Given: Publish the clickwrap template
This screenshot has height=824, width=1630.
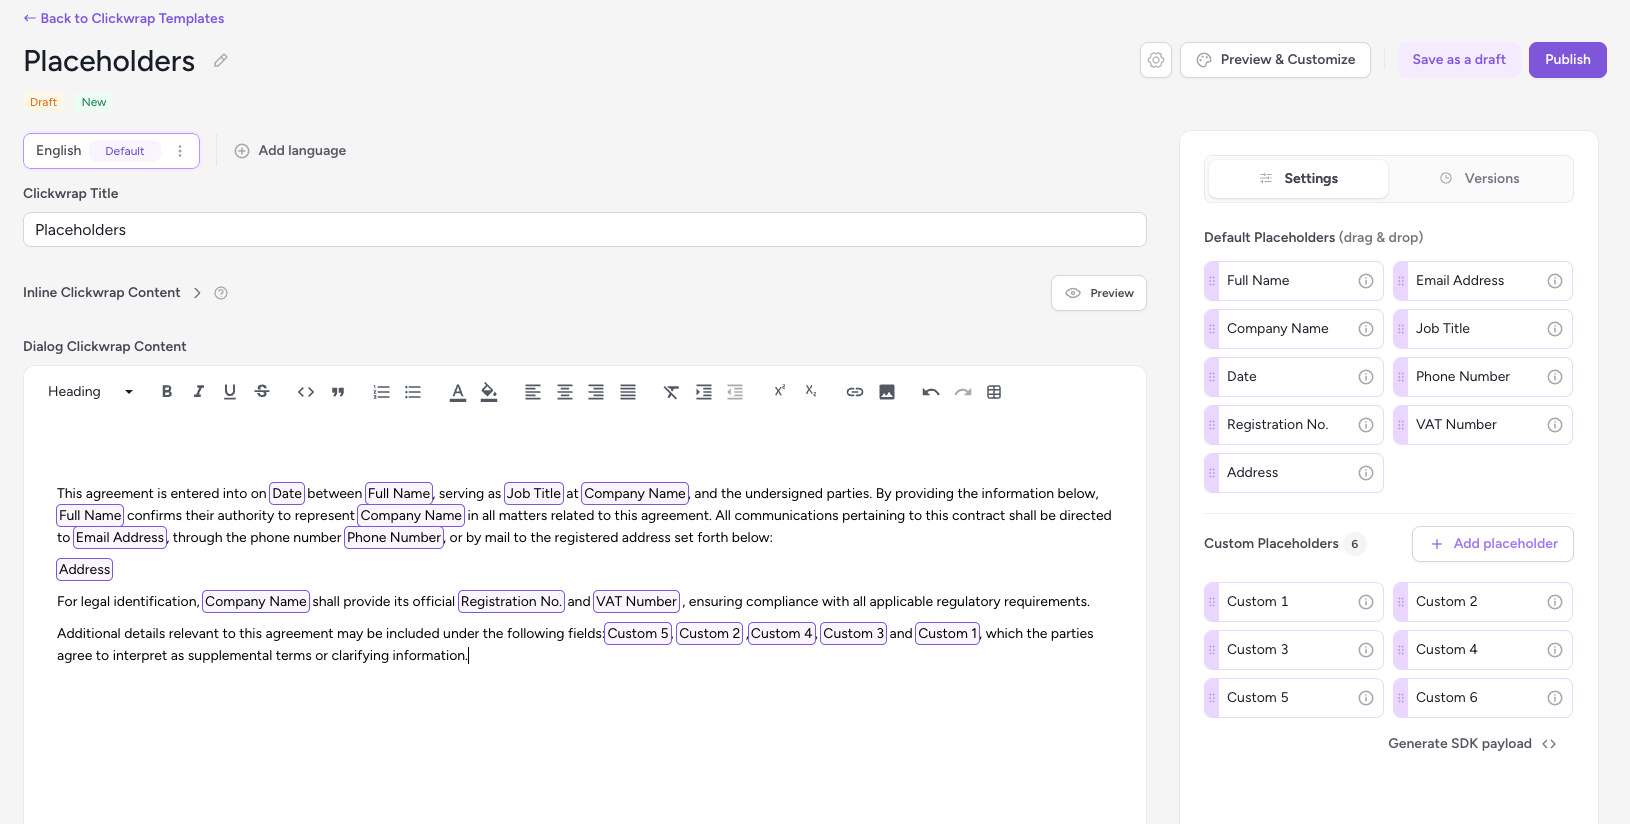Looking at the screenshot, I should (1567, 60).
